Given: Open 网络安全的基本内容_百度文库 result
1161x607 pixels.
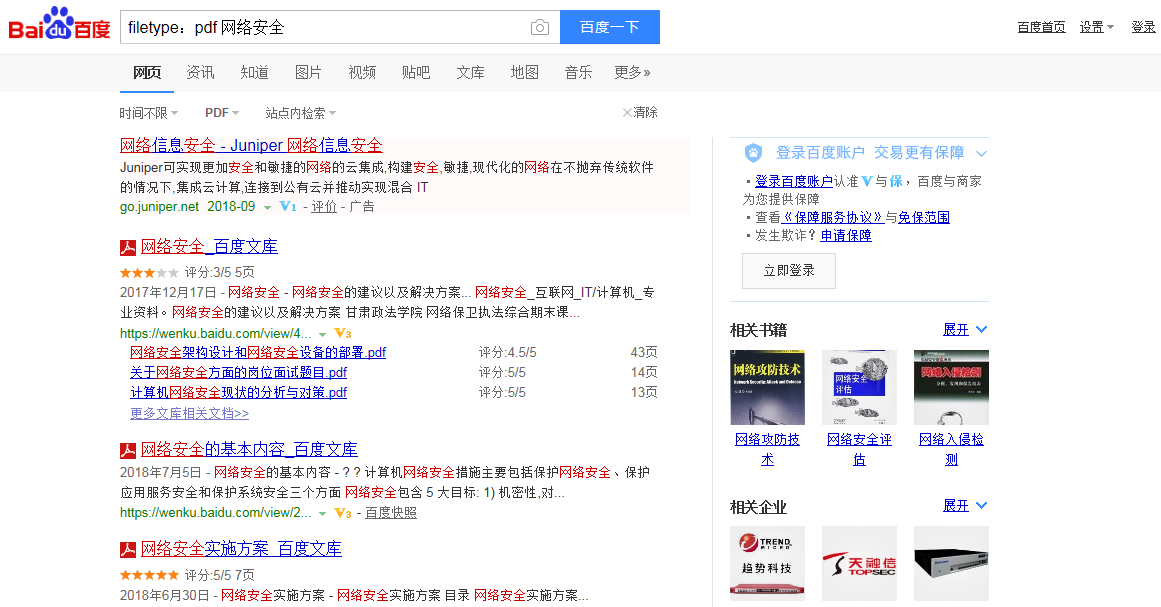Looking at the screenshot, I should [x=250, y=449].
